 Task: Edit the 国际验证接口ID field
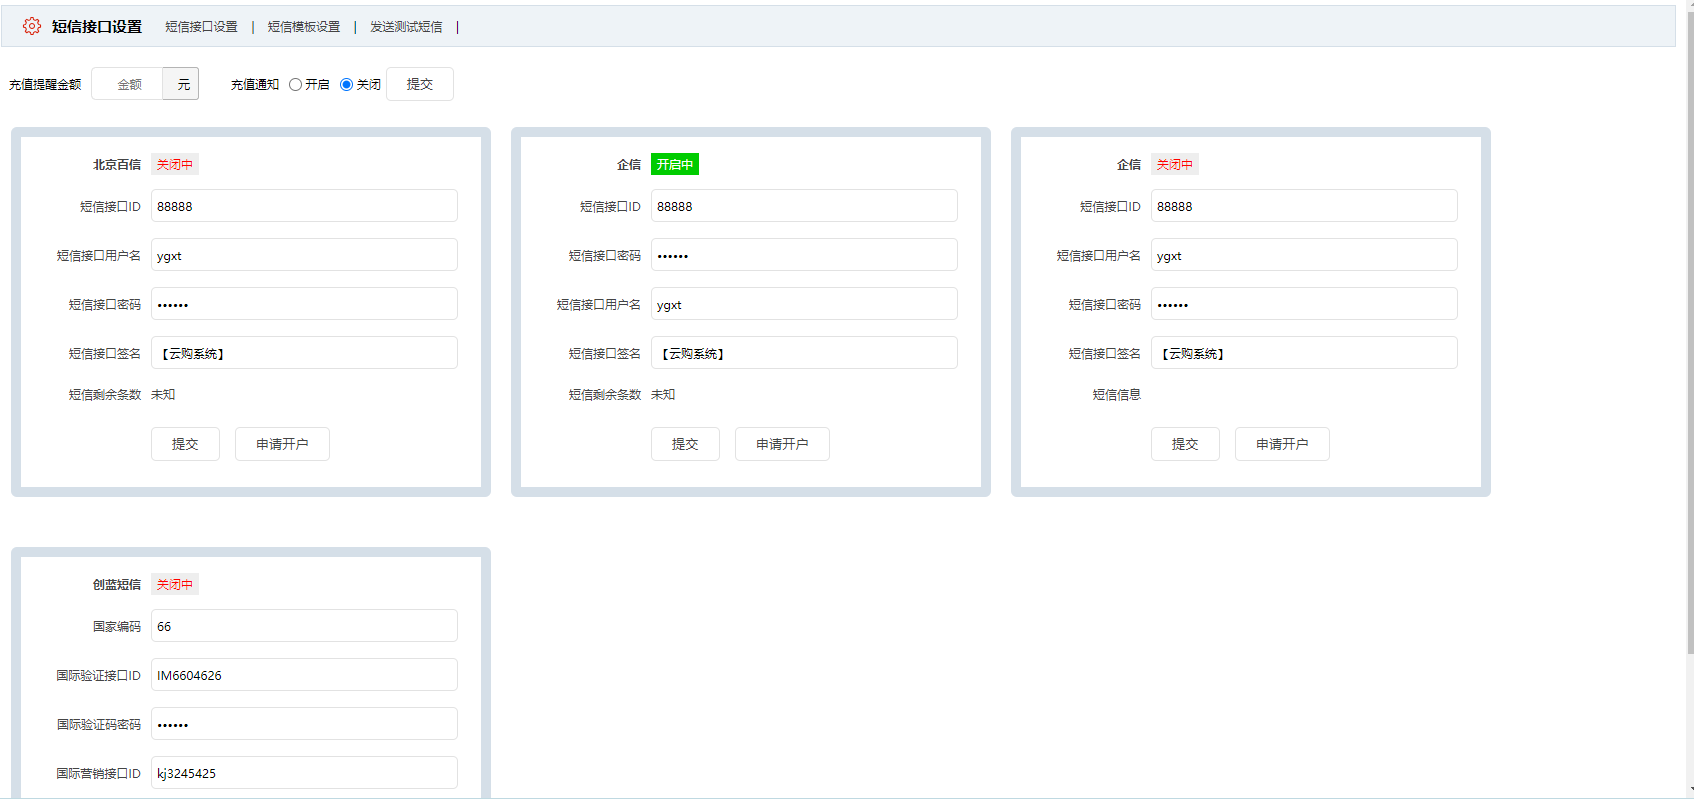[304, 675]
